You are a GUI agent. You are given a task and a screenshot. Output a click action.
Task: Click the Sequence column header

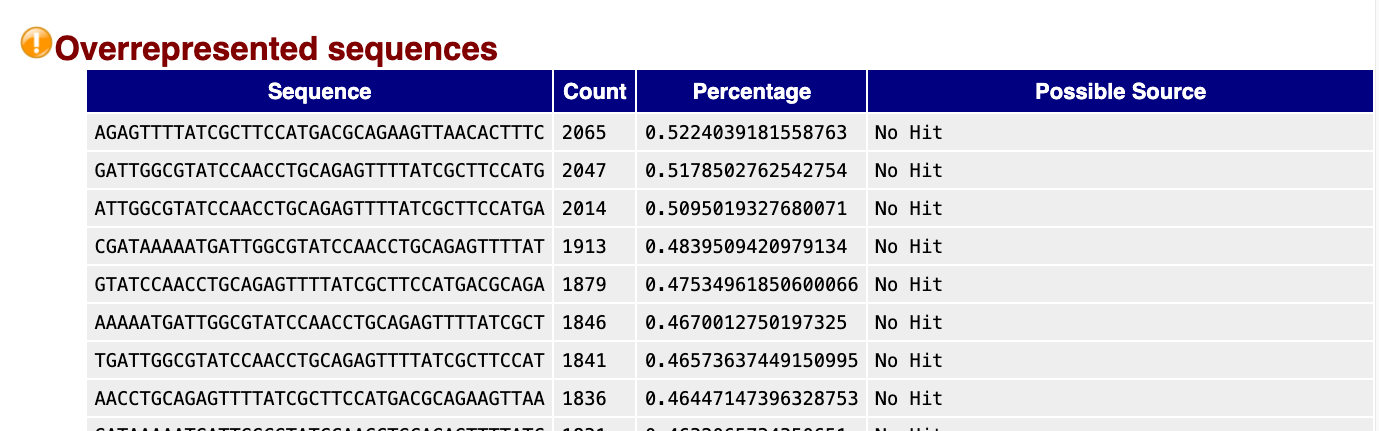[319, 92]
